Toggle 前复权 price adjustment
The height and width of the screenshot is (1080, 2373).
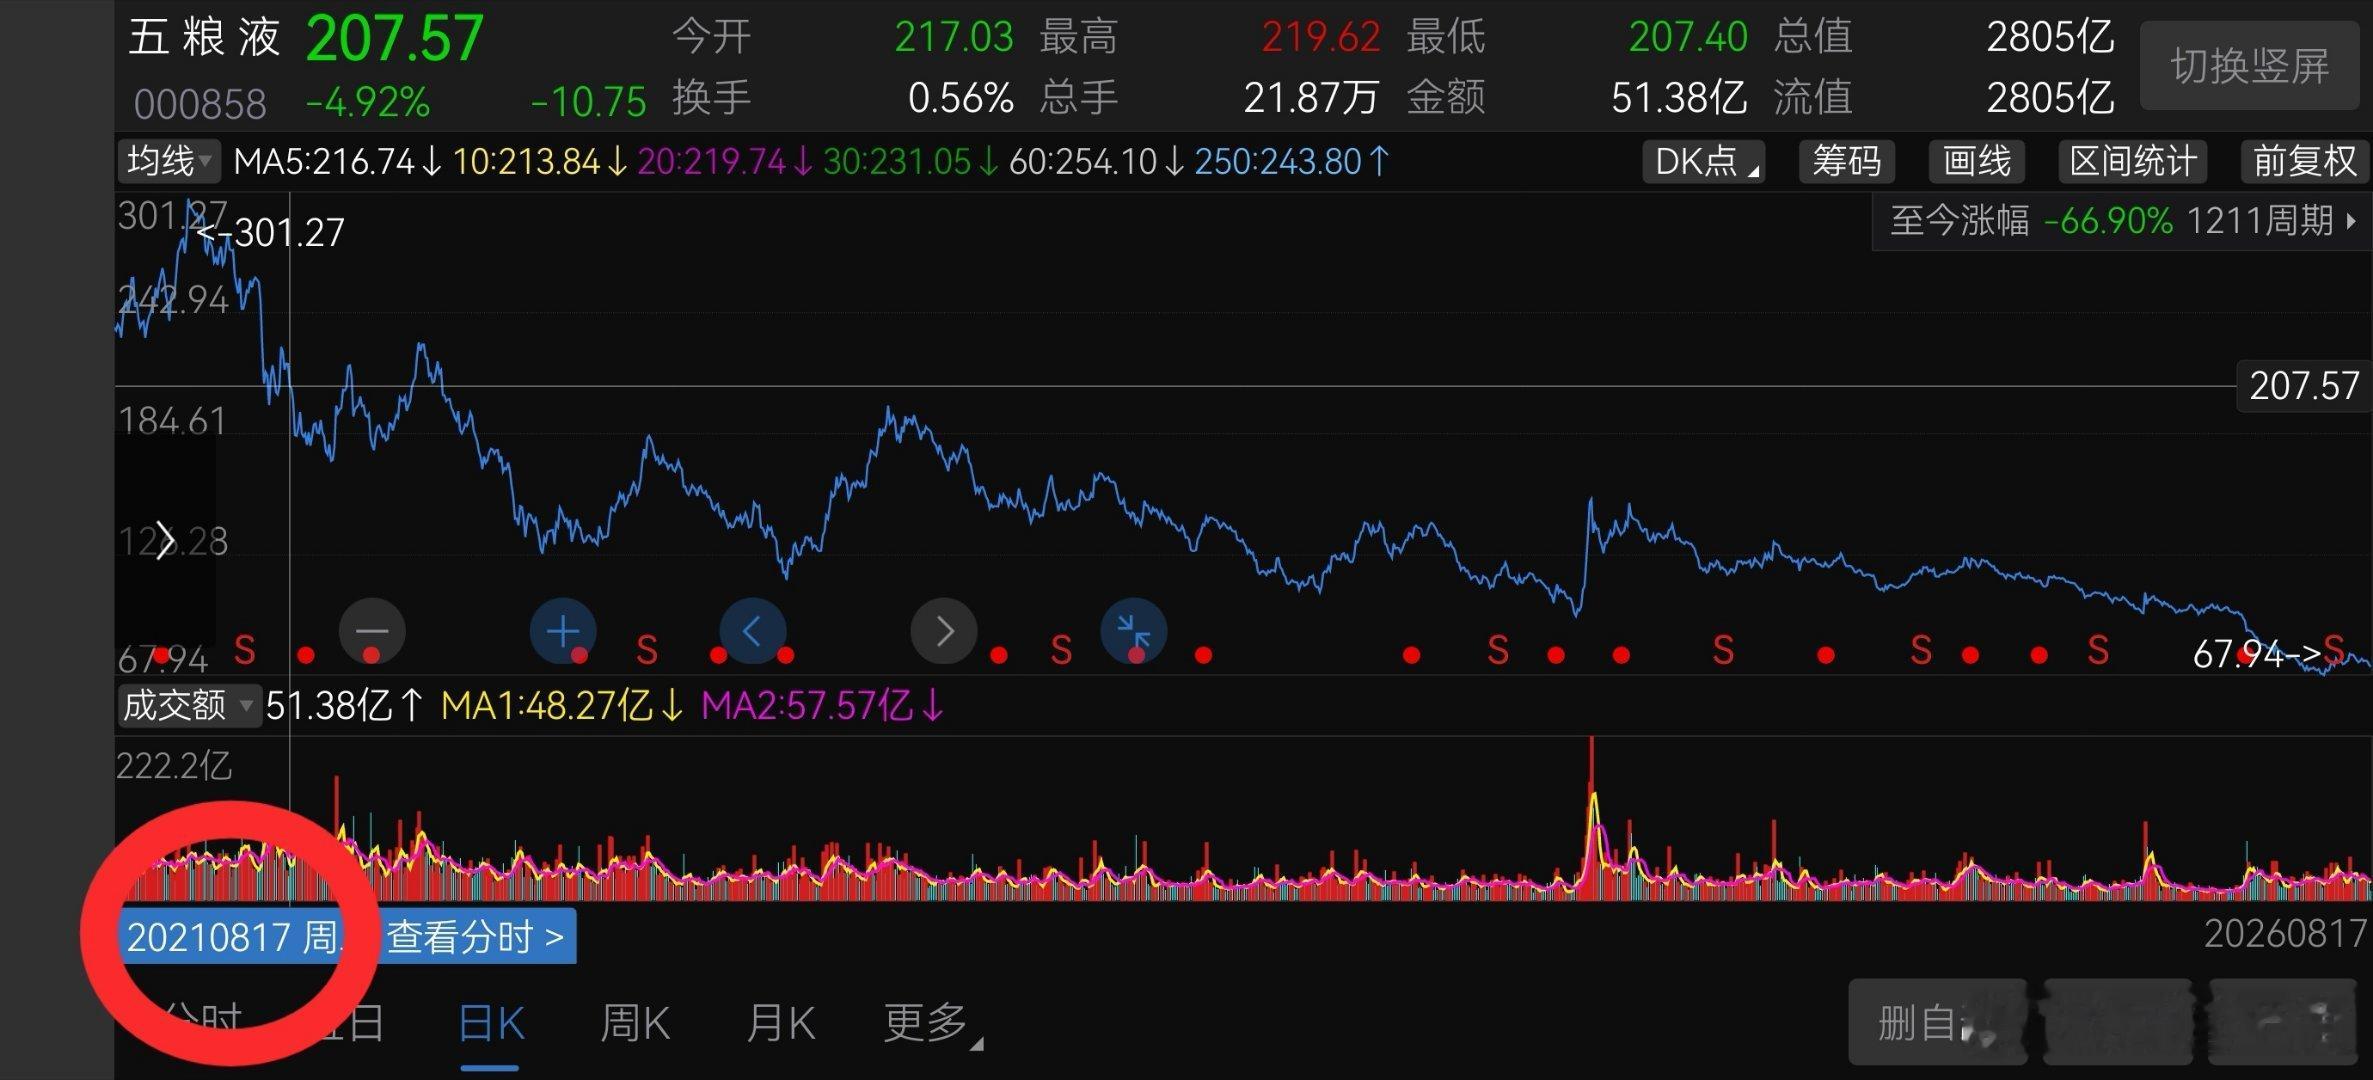click(2305, 161)
